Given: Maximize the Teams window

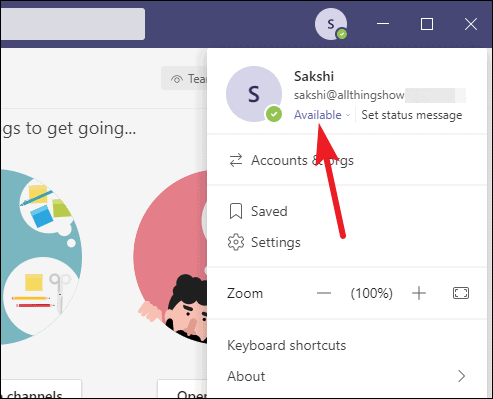Looking at the screenshot, I should pos(427,24).
